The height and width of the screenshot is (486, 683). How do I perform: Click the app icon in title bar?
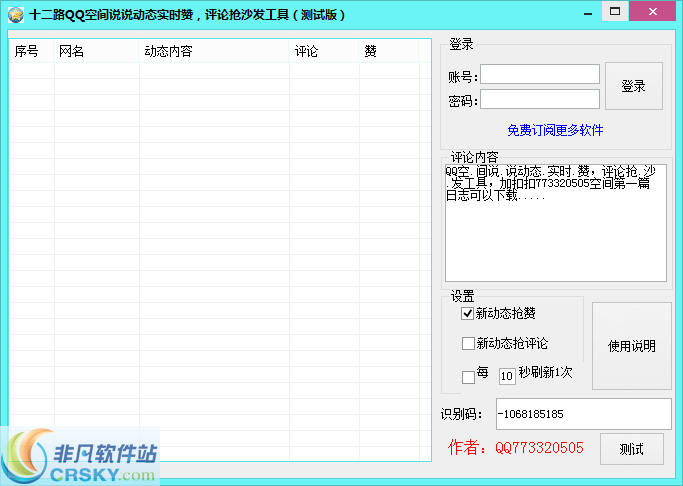(14, 14)
